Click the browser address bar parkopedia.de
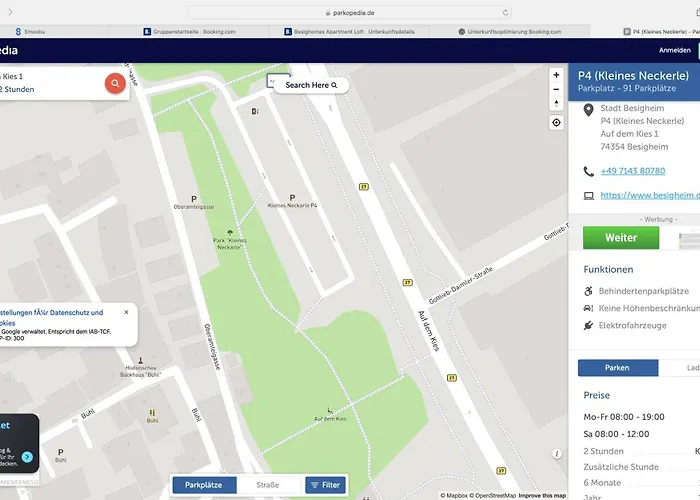 350,12
